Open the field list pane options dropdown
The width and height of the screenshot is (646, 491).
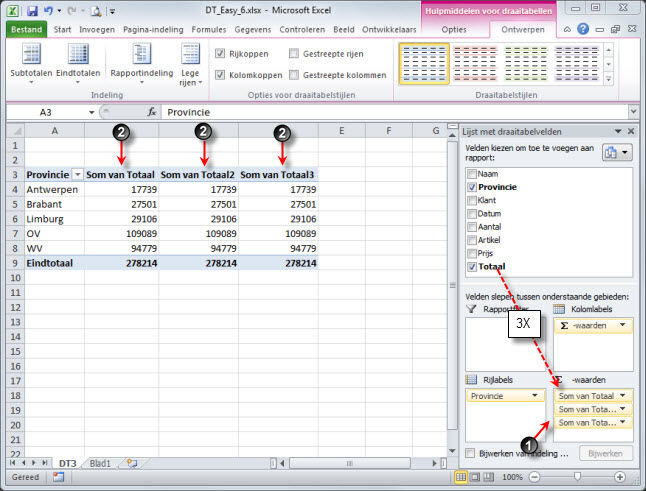click(618, 131)
